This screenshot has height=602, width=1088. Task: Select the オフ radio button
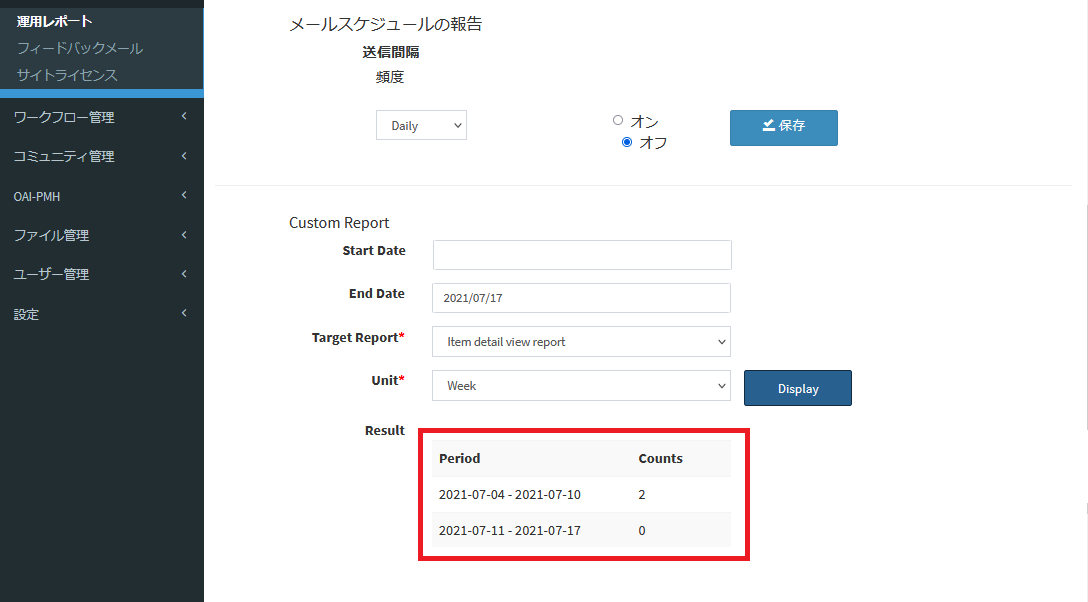(627, 142)
